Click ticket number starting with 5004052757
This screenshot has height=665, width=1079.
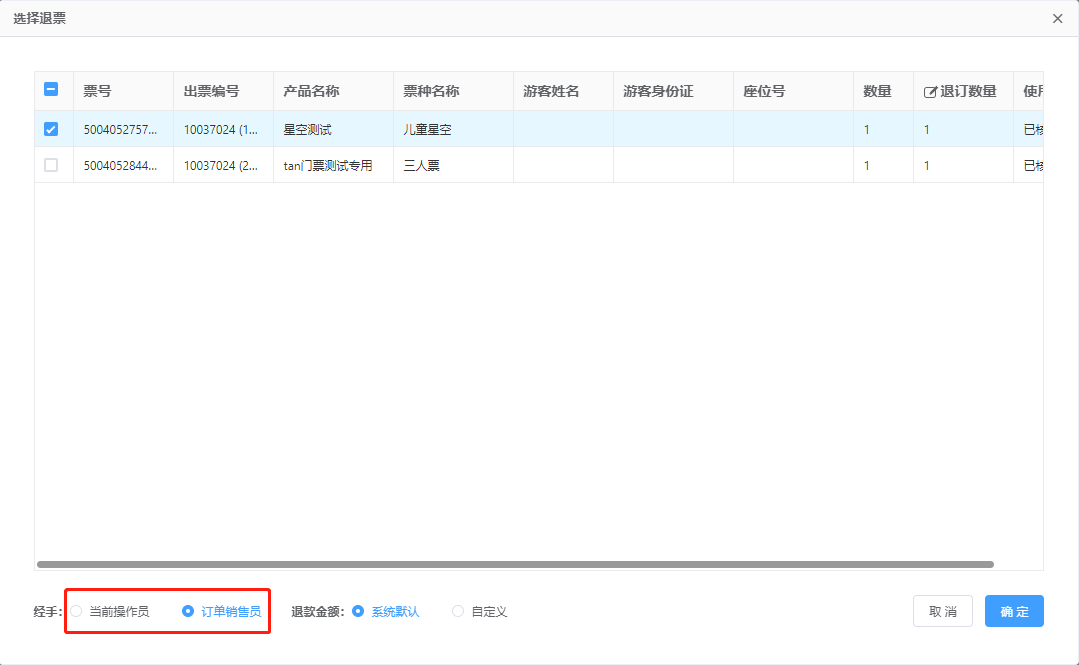120,129
